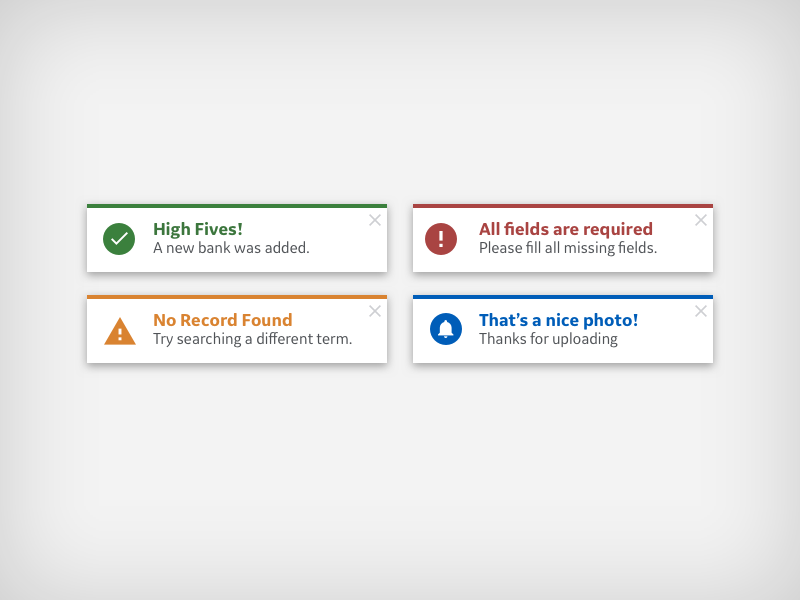Click the 'Thanks for uploading' message
The height and width of the screenshot is (600, 800).
[548, 339]
